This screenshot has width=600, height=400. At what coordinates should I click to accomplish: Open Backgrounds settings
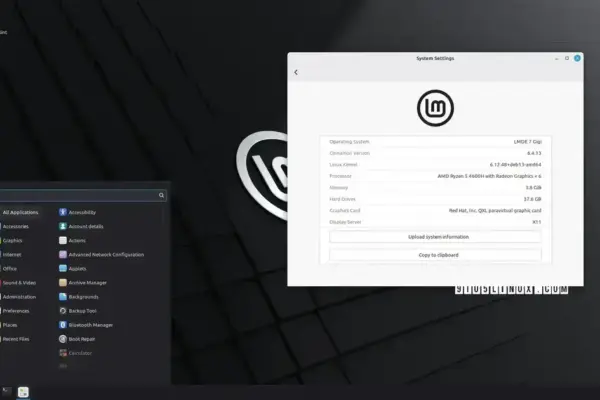[x=78, y=297]
